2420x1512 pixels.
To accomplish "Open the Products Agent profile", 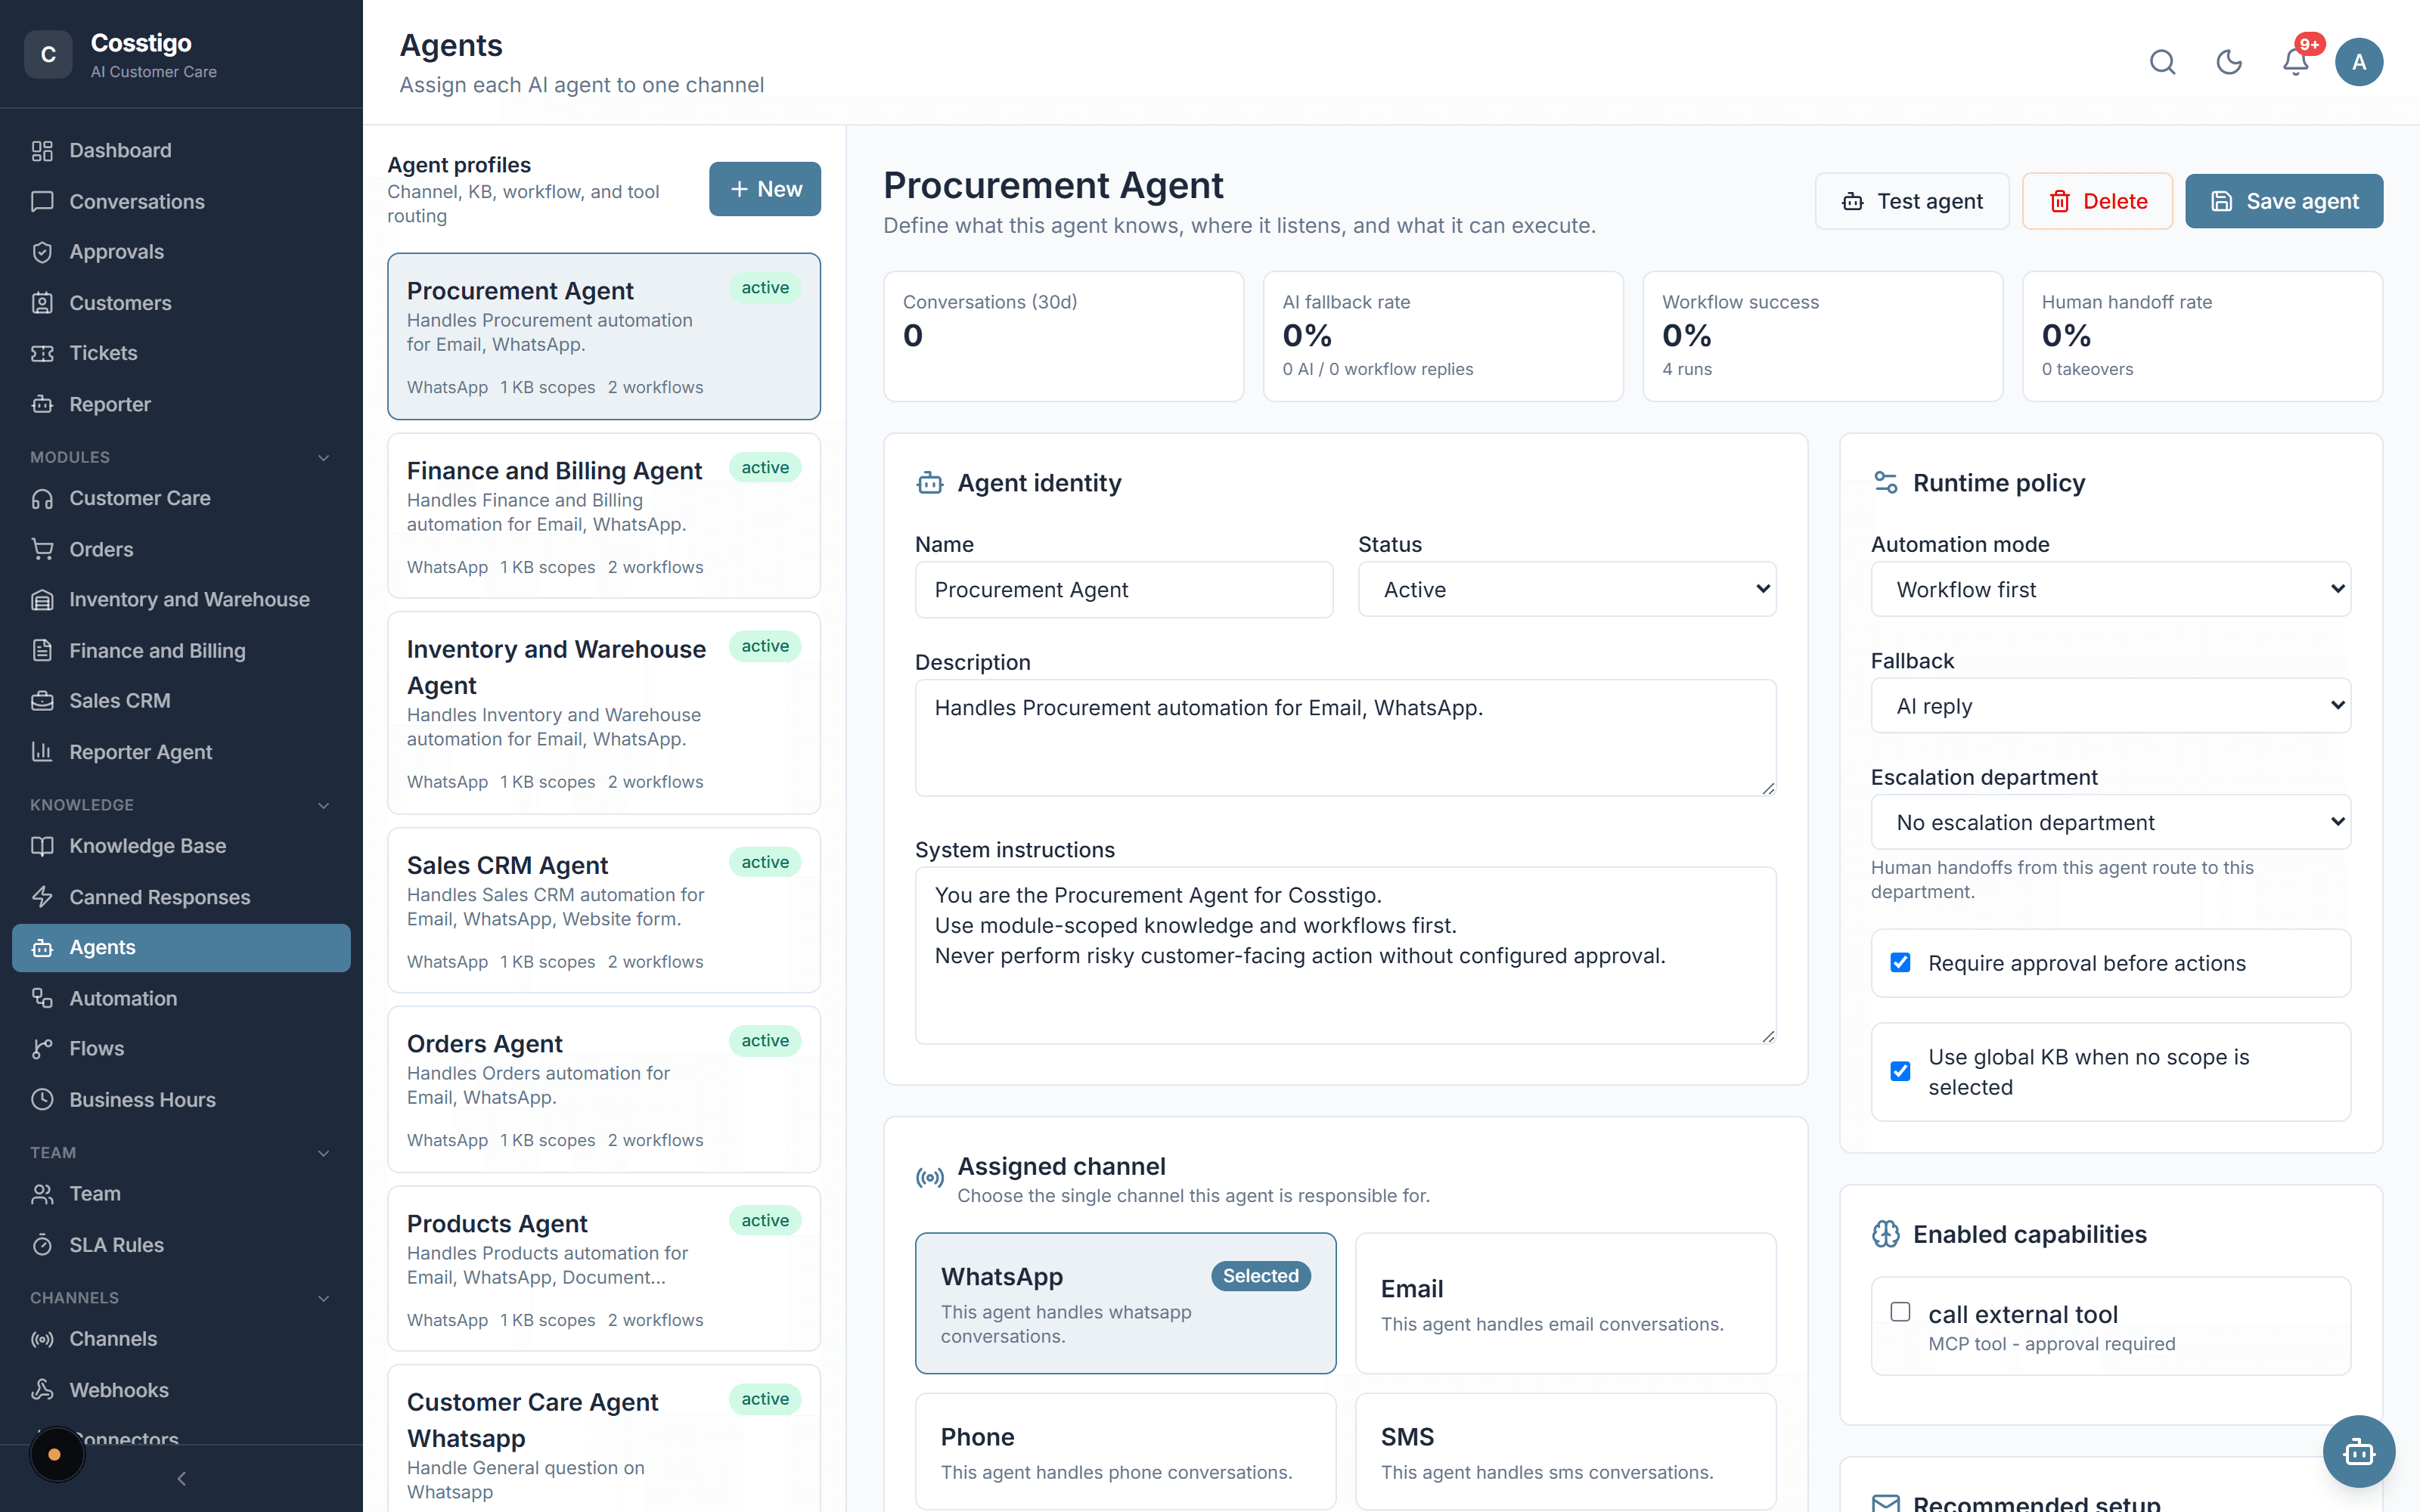I will point(604,1268).
